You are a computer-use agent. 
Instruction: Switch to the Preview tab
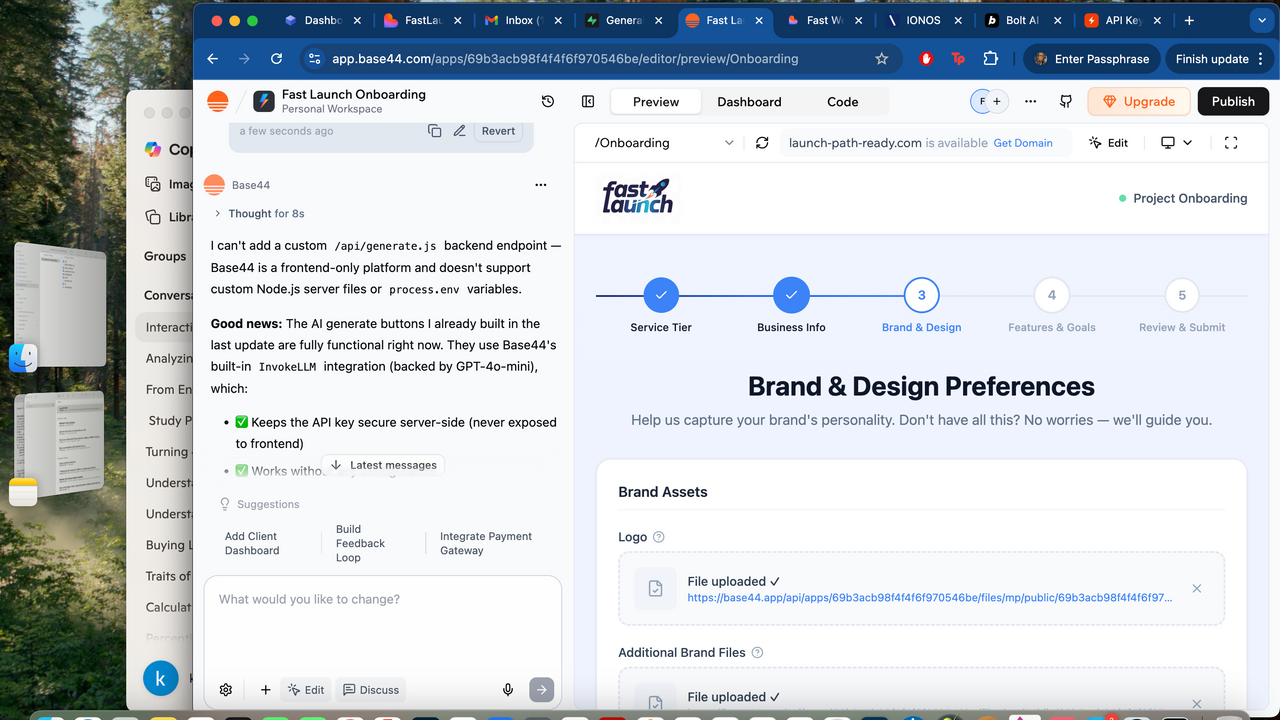(656, 102)
